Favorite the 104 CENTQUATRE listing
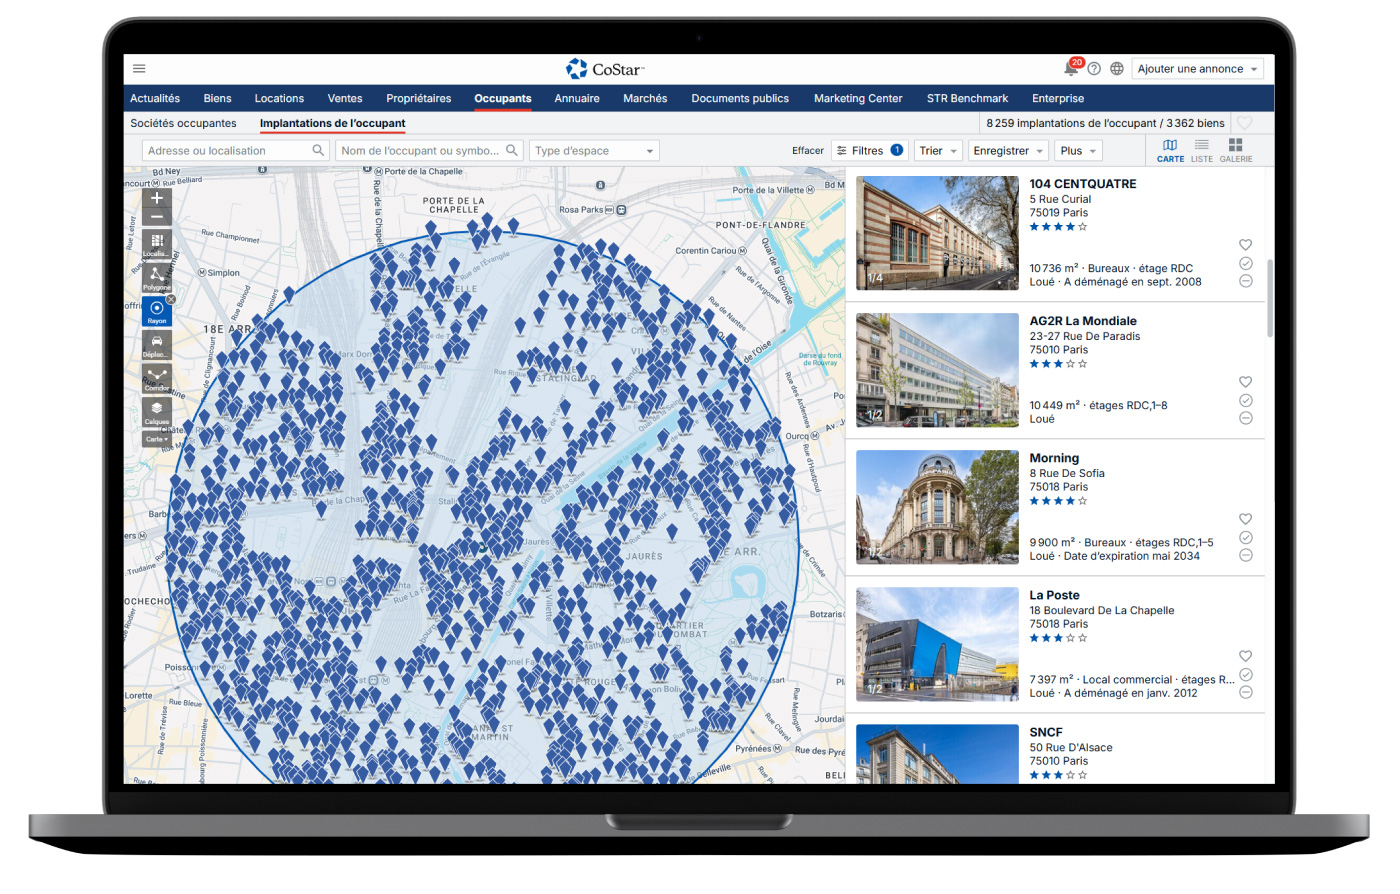 pyautogui.click(x=1245, y=245)
